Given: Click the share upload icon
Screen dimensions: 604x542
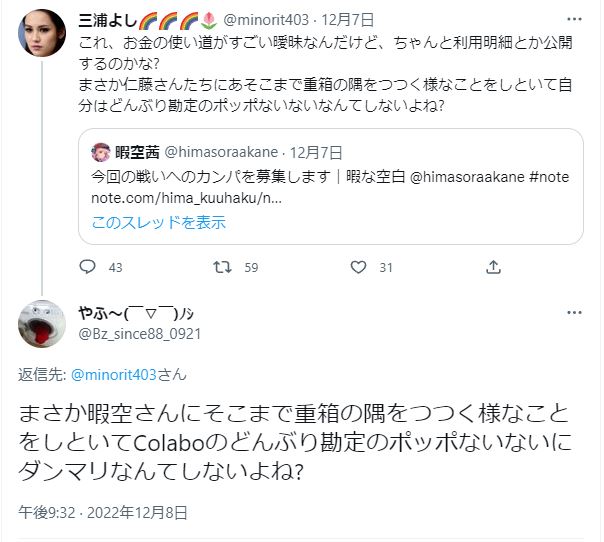Looking at the screenshot, I should (493, 267).
